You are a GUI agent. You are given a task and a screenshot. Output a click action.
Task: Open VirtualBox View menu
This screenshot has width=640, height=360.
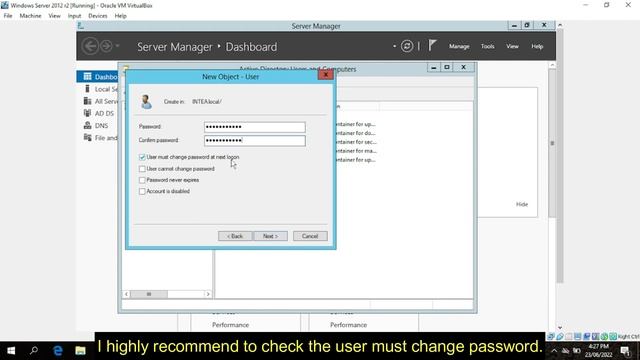click(54, 16)
